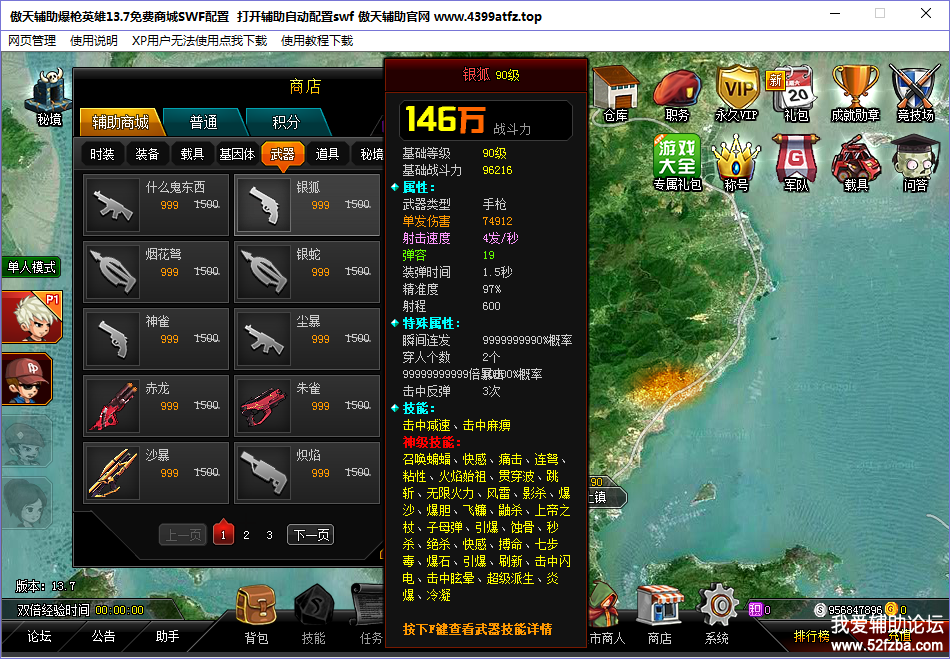Image resolution: width=950 pixels, height=659 pixels.
Task: Select 什么鬼东西 weapon item
Action: 156,205
